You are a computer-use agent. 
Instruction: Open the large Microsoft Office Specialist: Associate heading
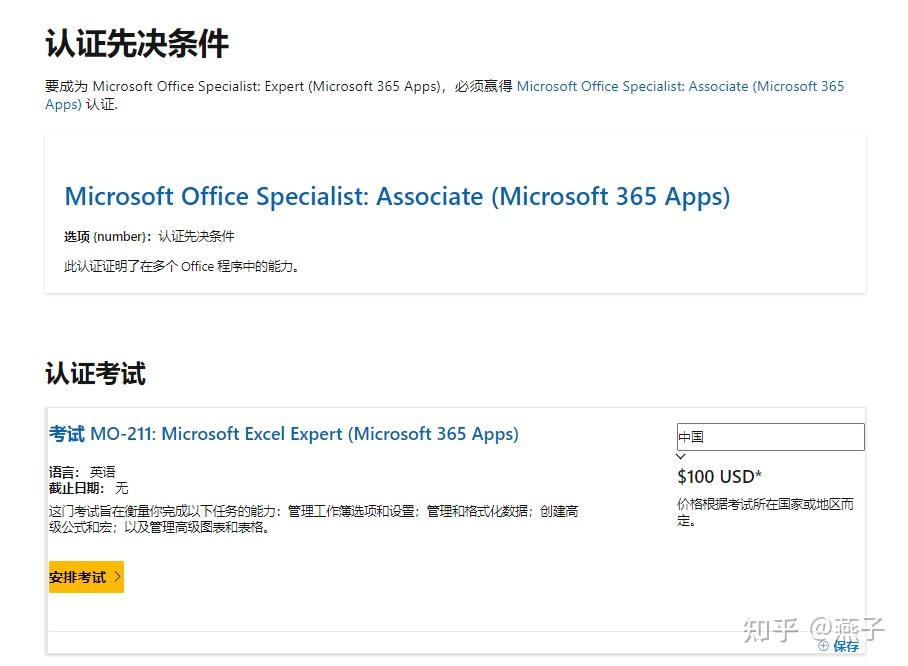[x=397, y=196]
